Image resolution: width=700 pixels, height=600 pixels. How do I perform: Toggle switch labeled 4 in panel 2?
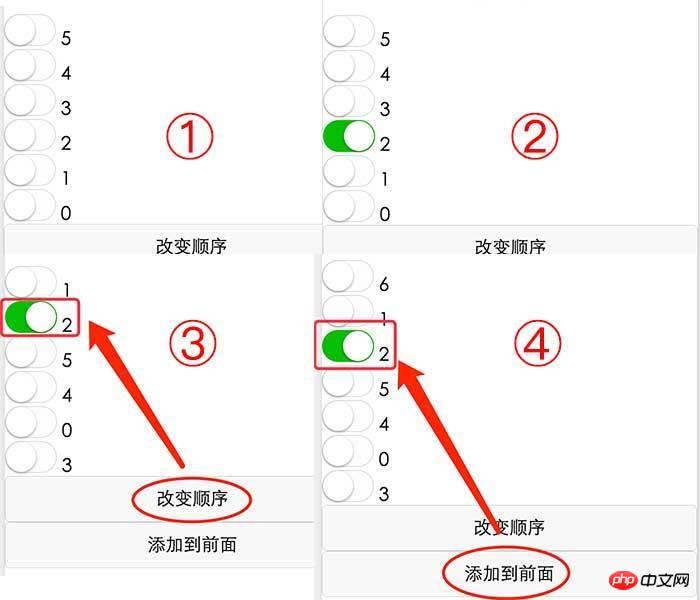349,66
